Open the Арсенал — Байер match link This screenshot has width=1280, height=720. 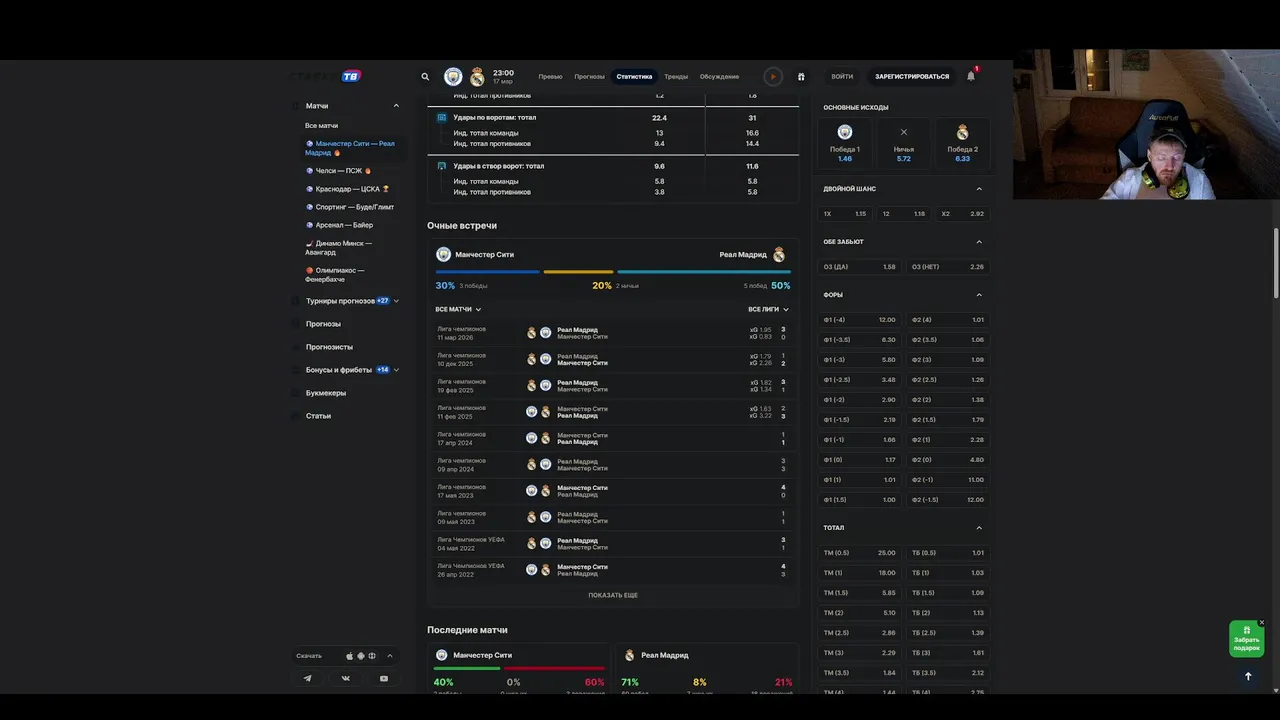pos(339,225)
